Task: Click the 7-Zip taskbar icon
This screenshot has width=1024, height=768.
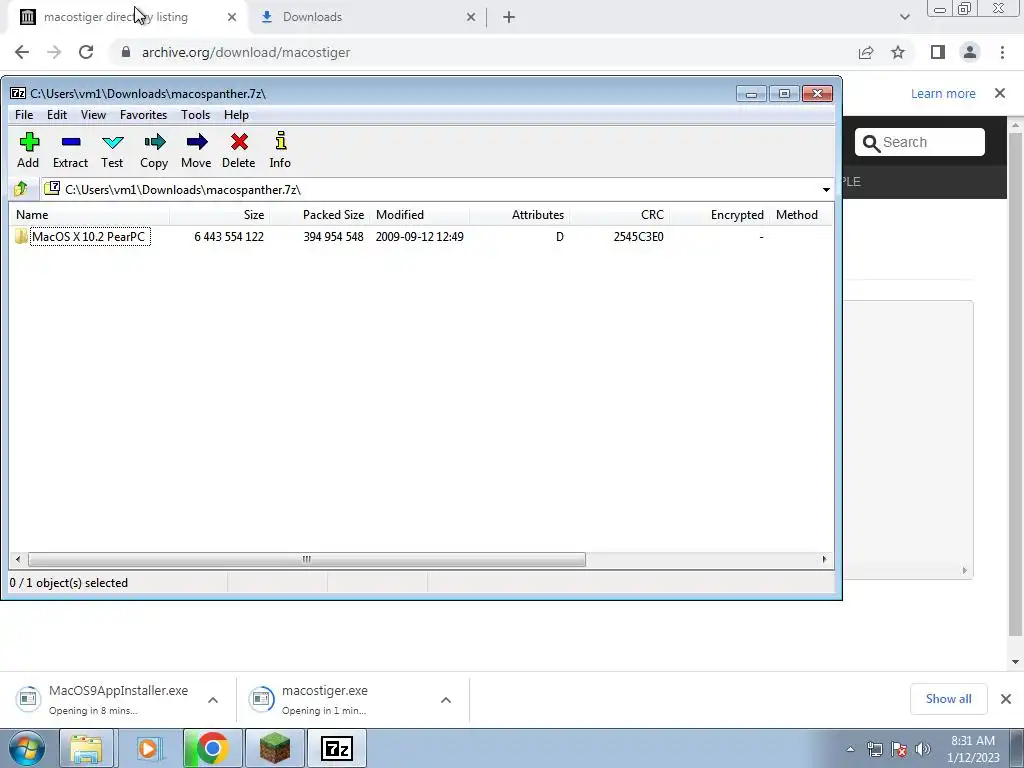Action: coord(337,748)
